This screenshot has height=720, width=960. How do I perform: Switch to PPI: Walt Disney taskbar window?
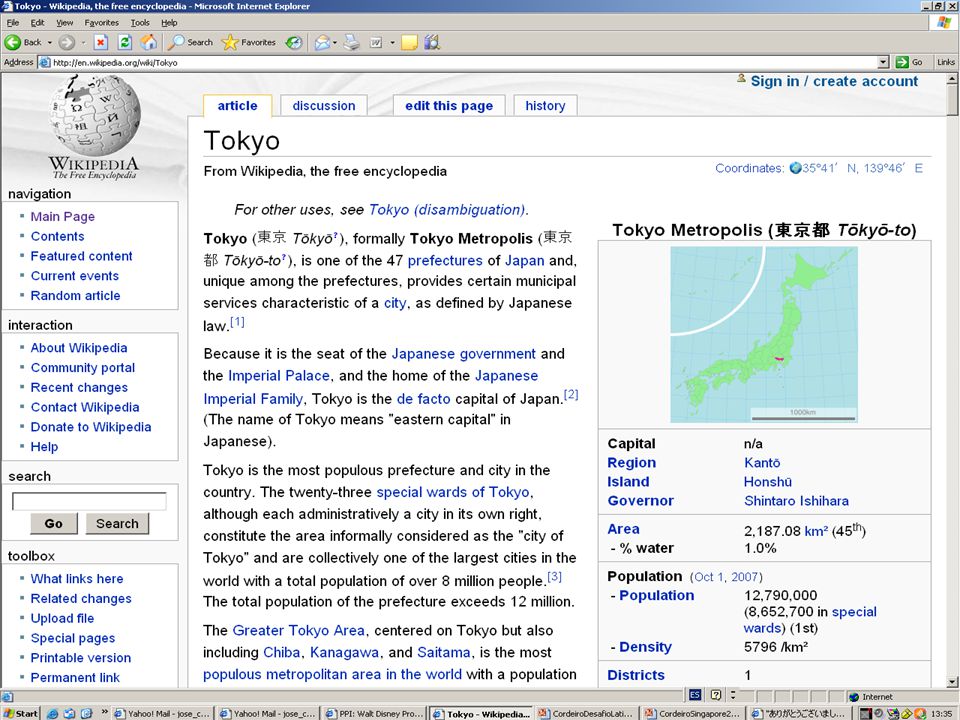point(375,713)
